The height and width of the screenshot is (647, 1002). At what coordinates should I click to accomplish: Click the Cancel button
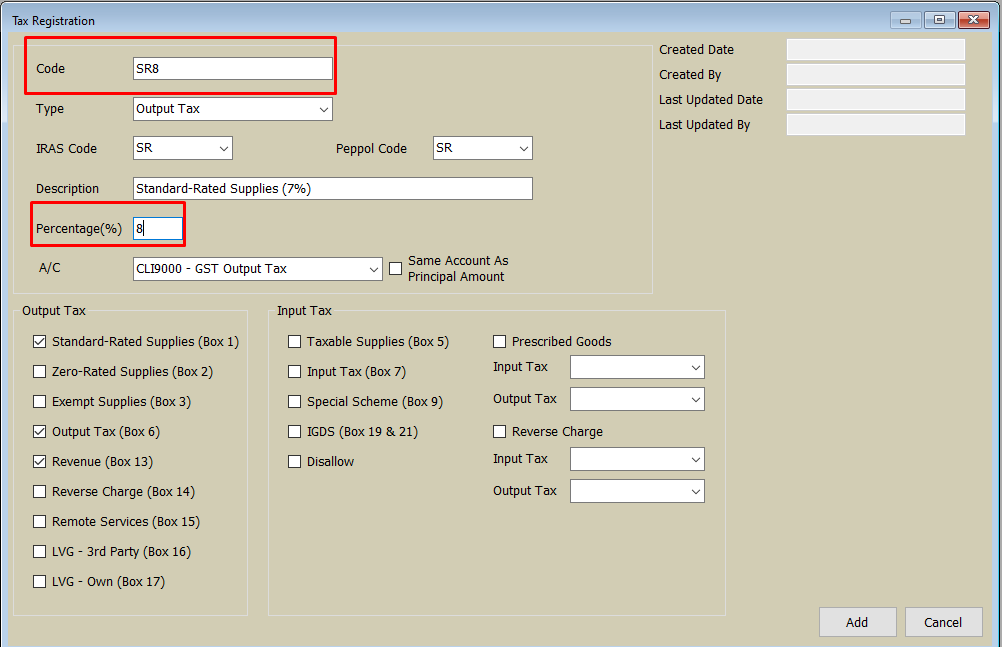(x=943, y=622)
